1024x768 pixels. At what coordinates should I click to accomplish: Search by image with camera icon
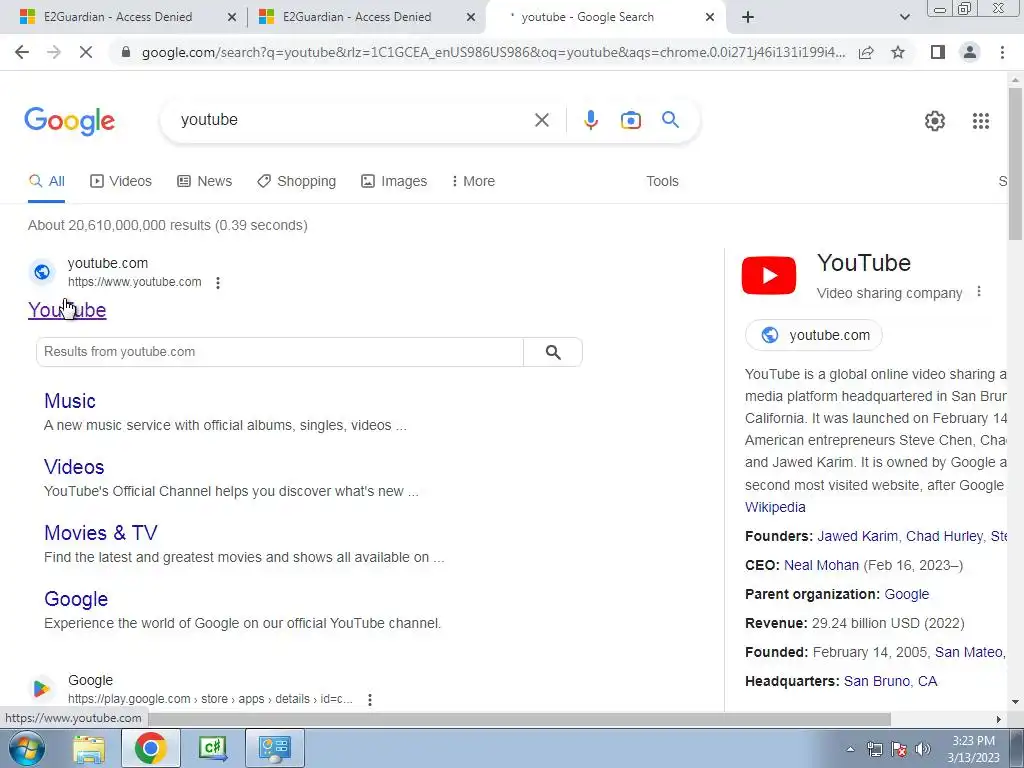(x=630, y=120)
